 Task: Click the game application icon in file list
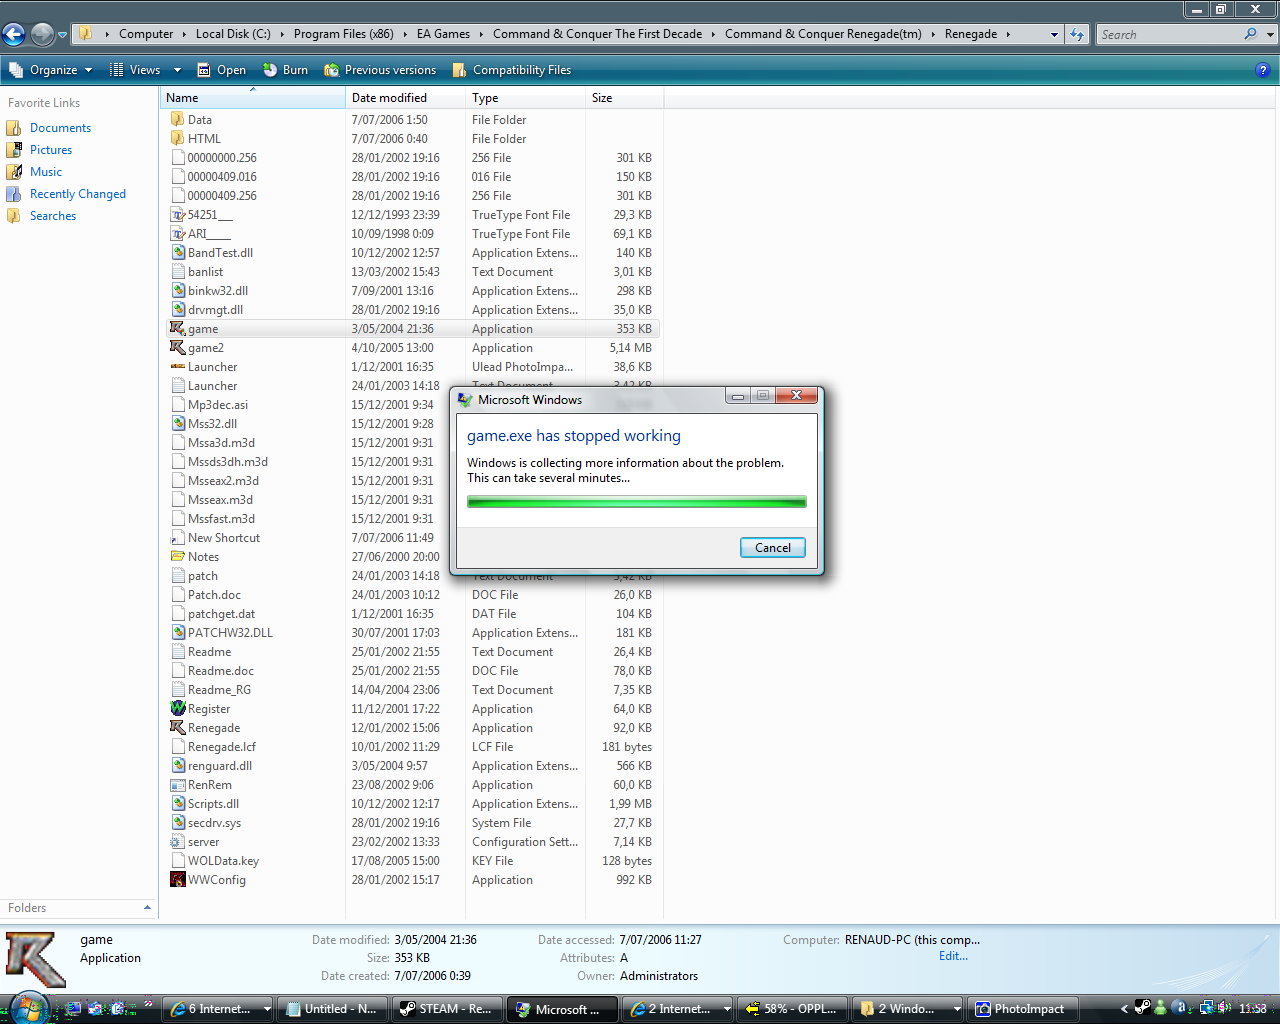[x=178, y=329]
